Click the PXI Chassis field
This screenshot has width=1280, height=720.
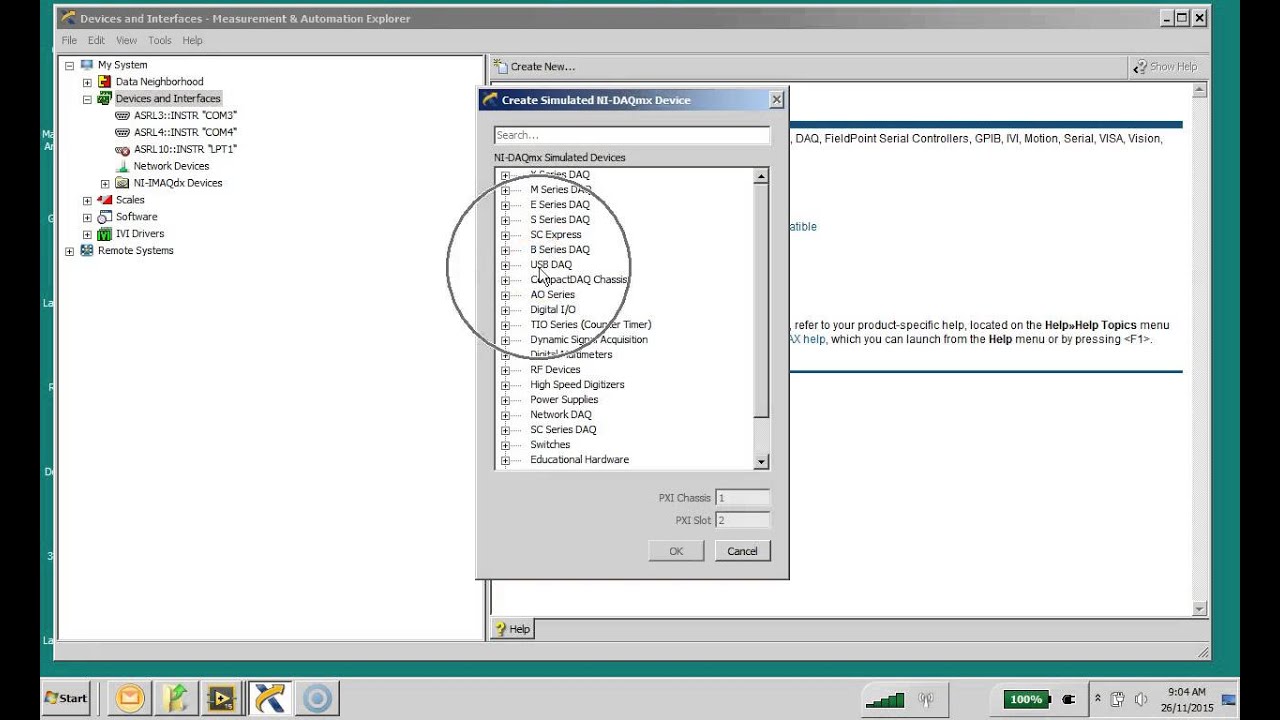click(742, 498)
